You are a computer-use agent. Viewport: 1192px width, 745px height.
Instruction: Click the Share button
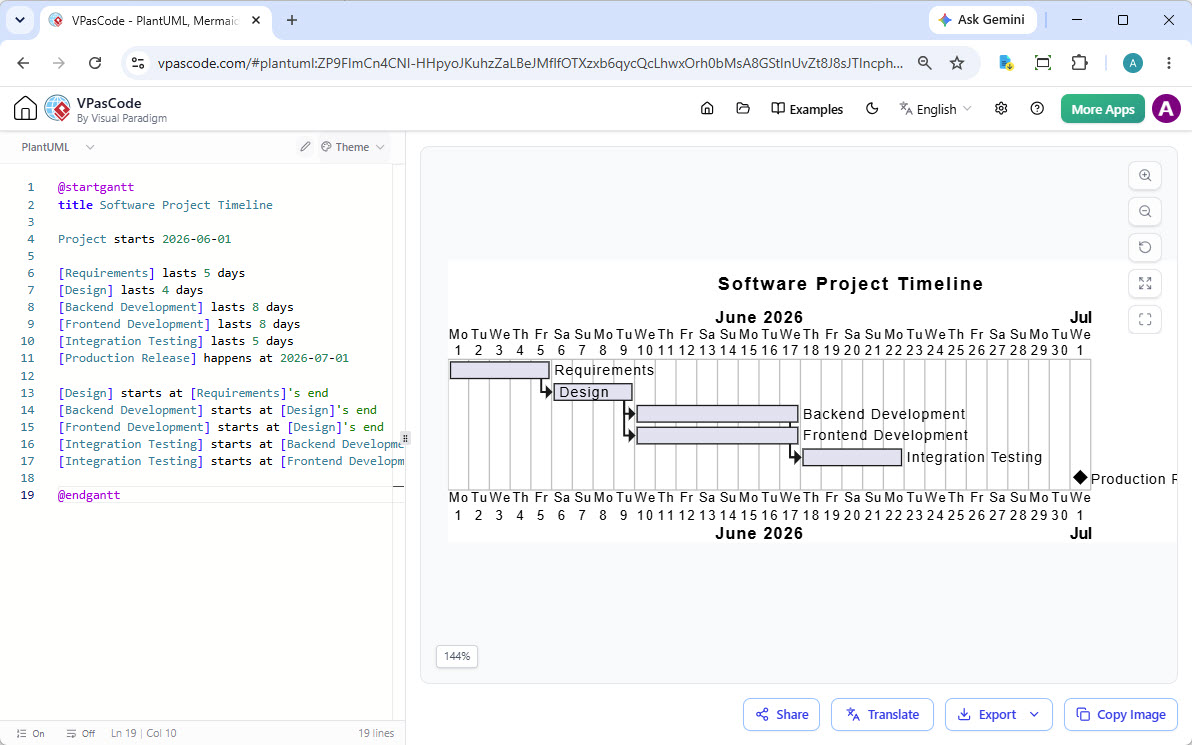pyautogui.click(x=781, y=715)
